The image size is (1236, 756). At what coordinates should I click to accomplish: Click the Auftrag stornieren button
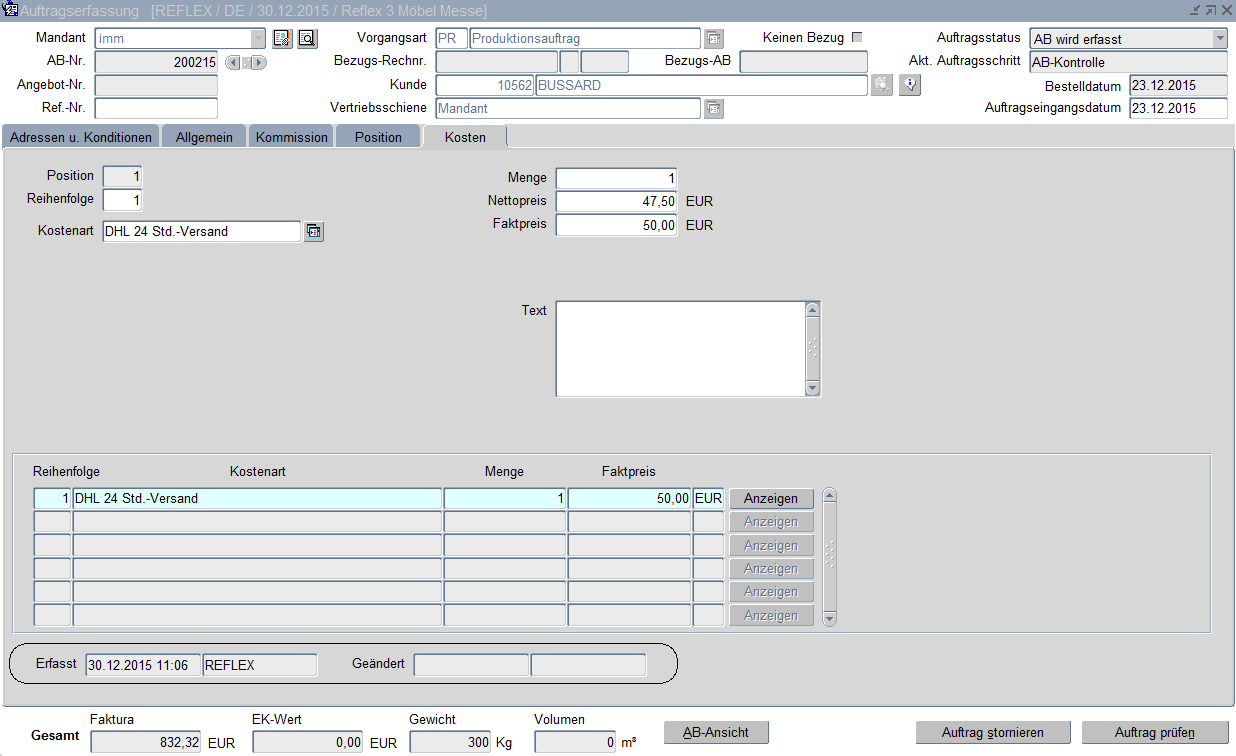pyautogui.click(x=992, y=733)
